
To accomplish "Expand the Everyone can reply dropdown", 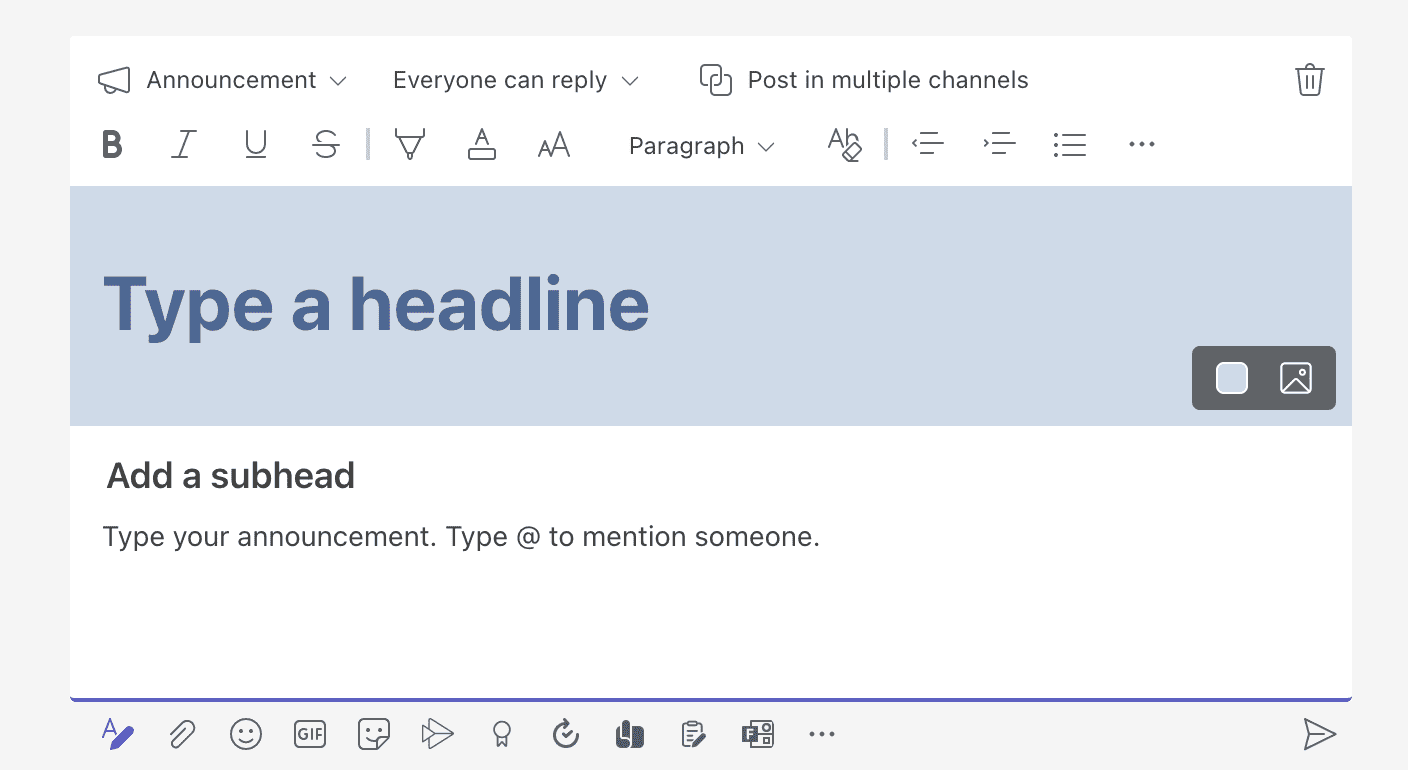I will pos(515,80).
